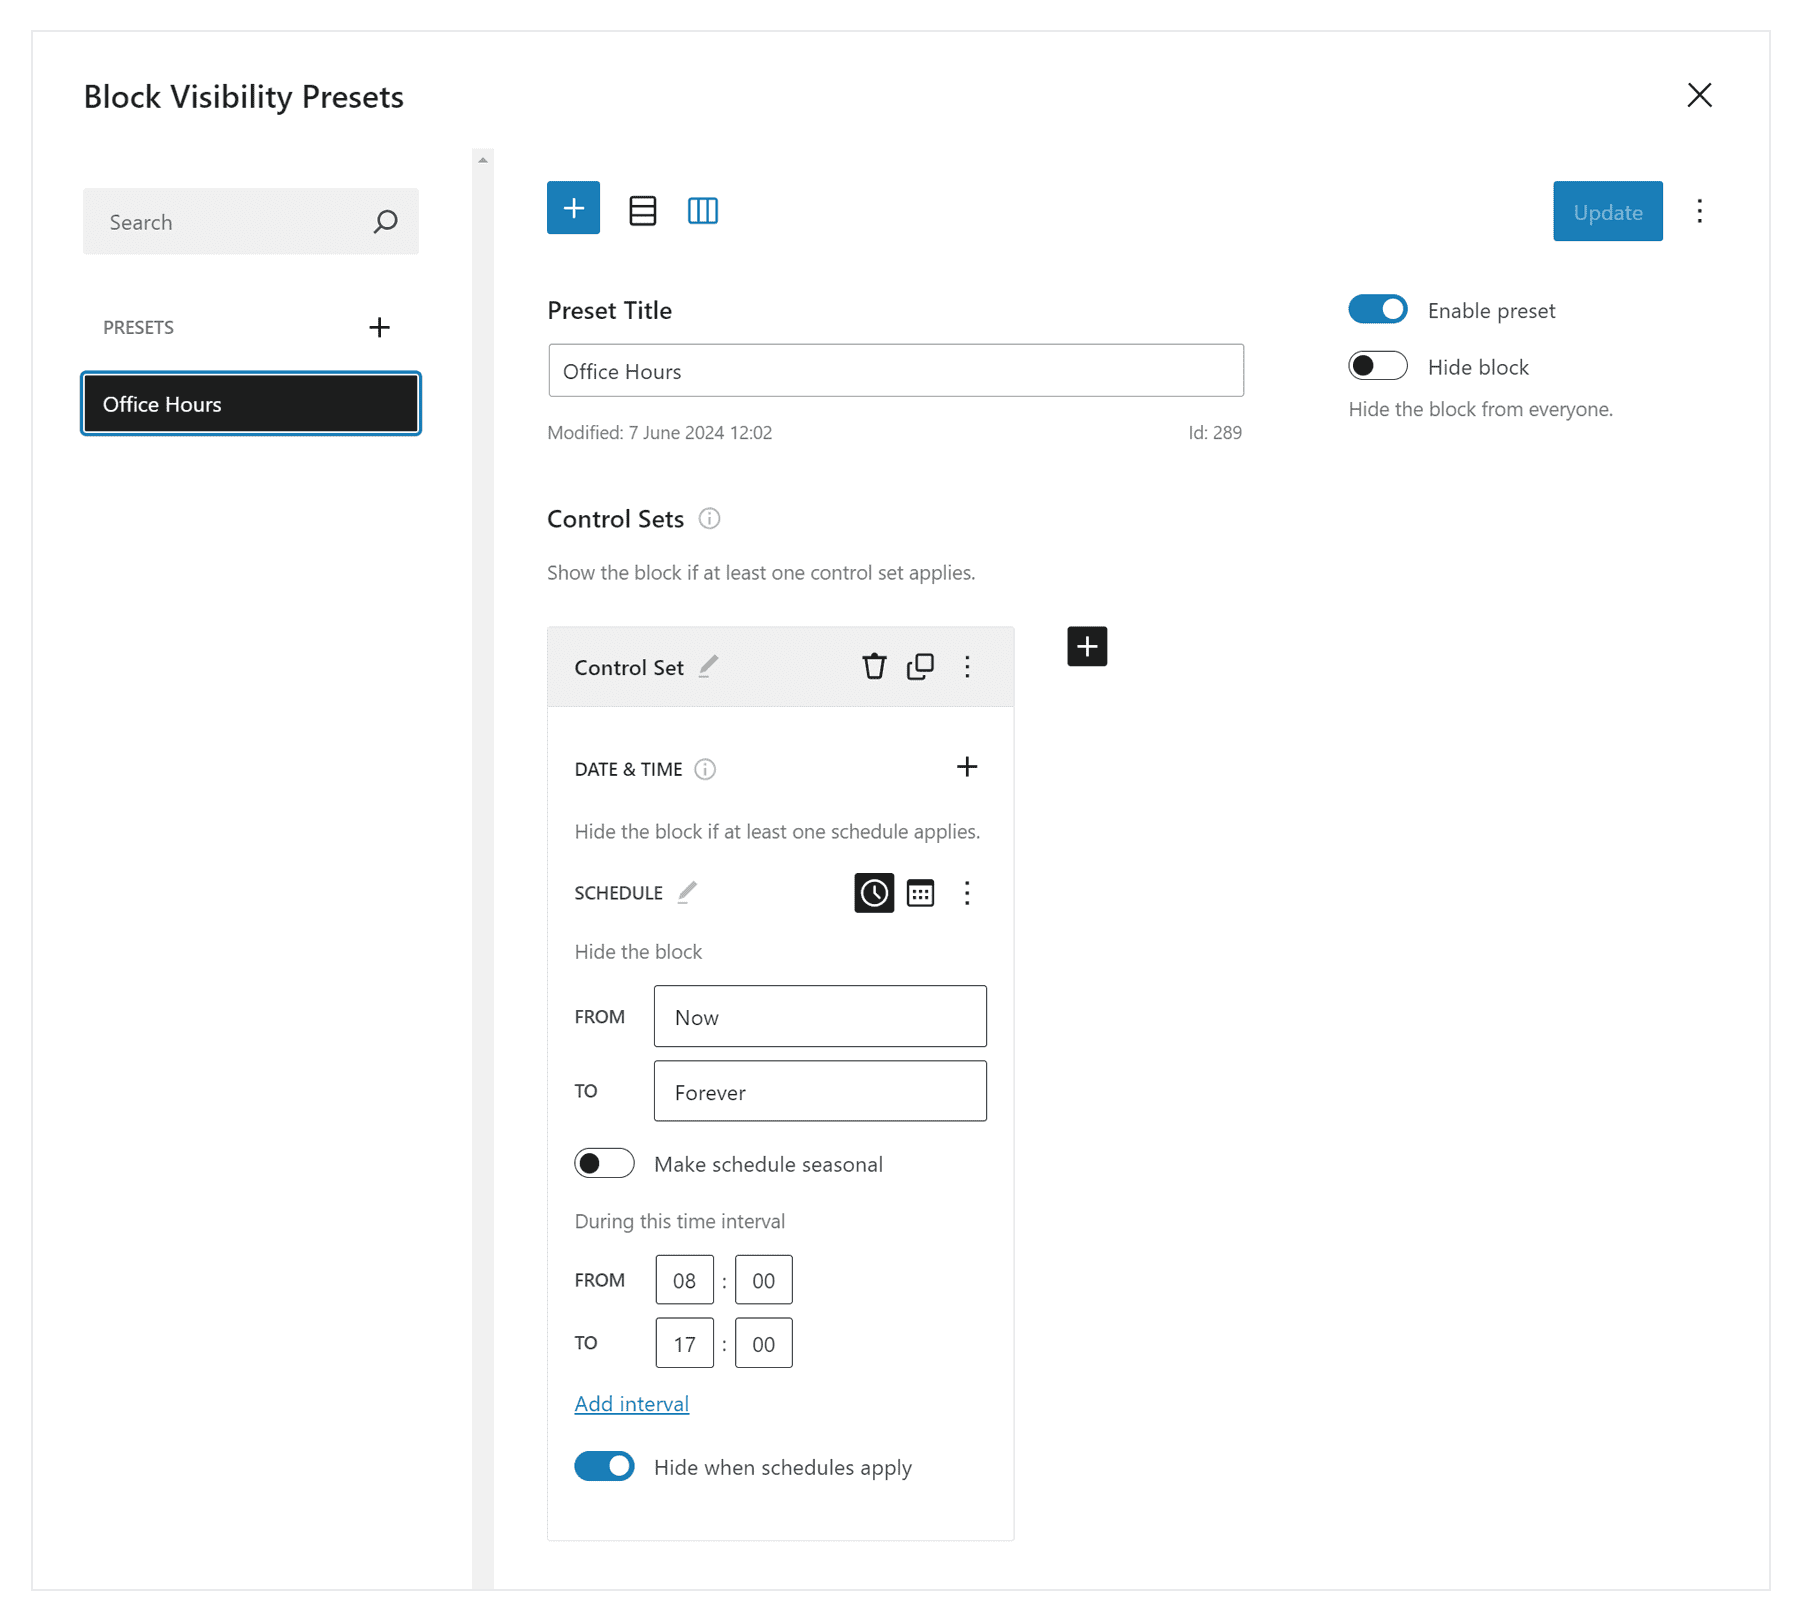This screenshot has width=1800, height=1621.
Task: Toggle the day-of-week calendar icon
Action: [920, 892]
